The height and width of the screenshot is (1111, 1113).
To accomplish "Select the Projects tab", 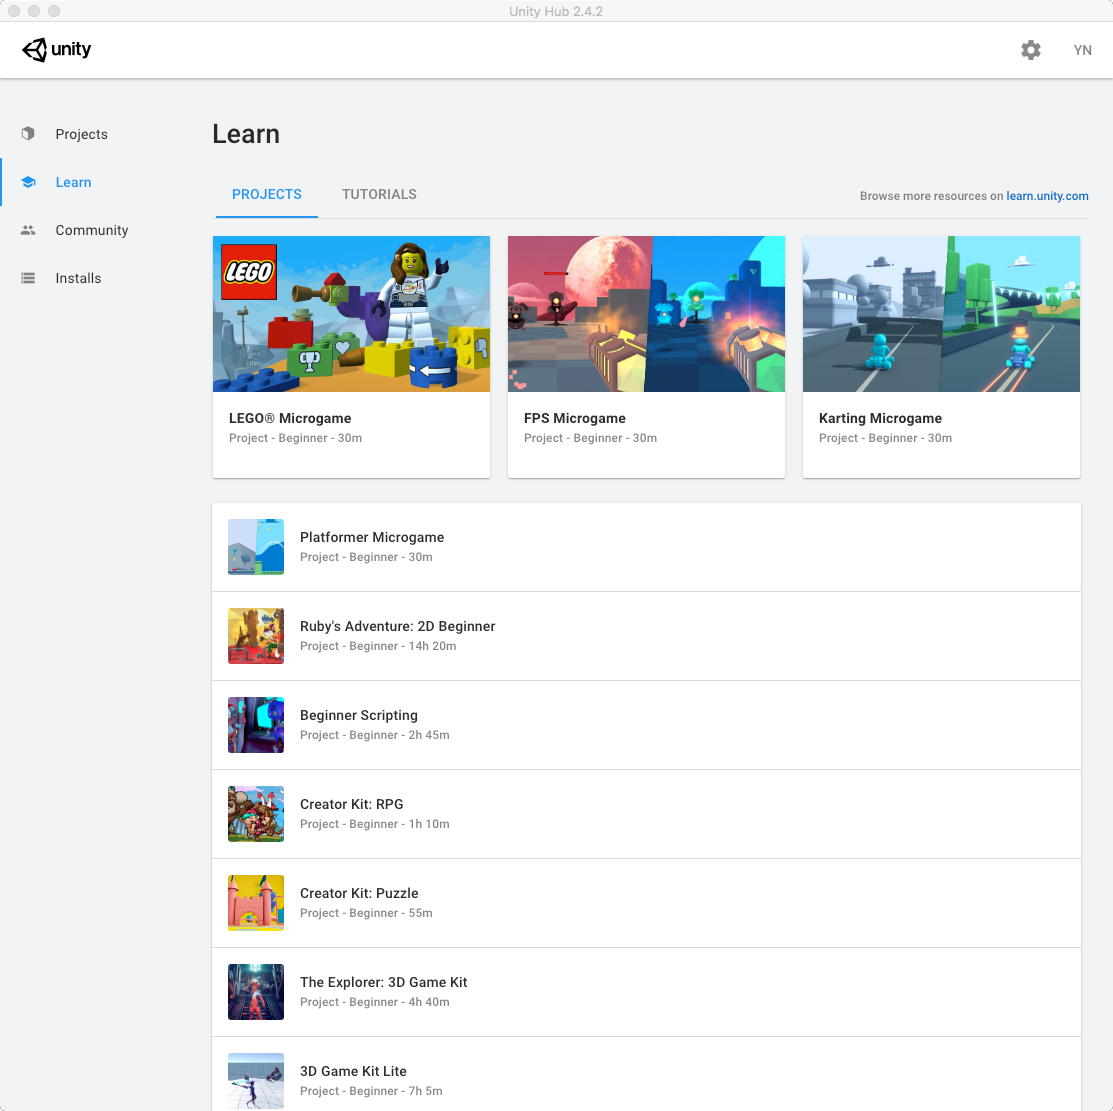I will pos(266,194).
